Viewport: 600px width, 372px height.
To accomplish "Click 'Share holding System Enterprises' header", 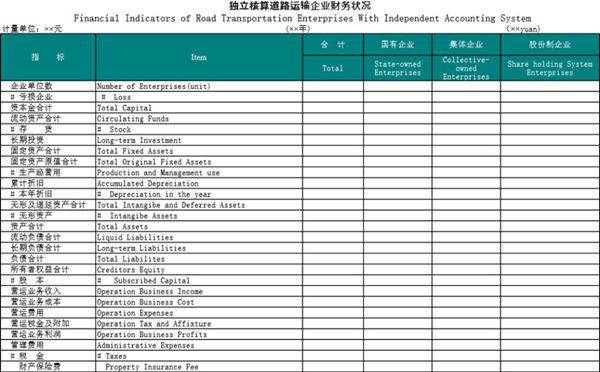I will click(x=550, y=68).
